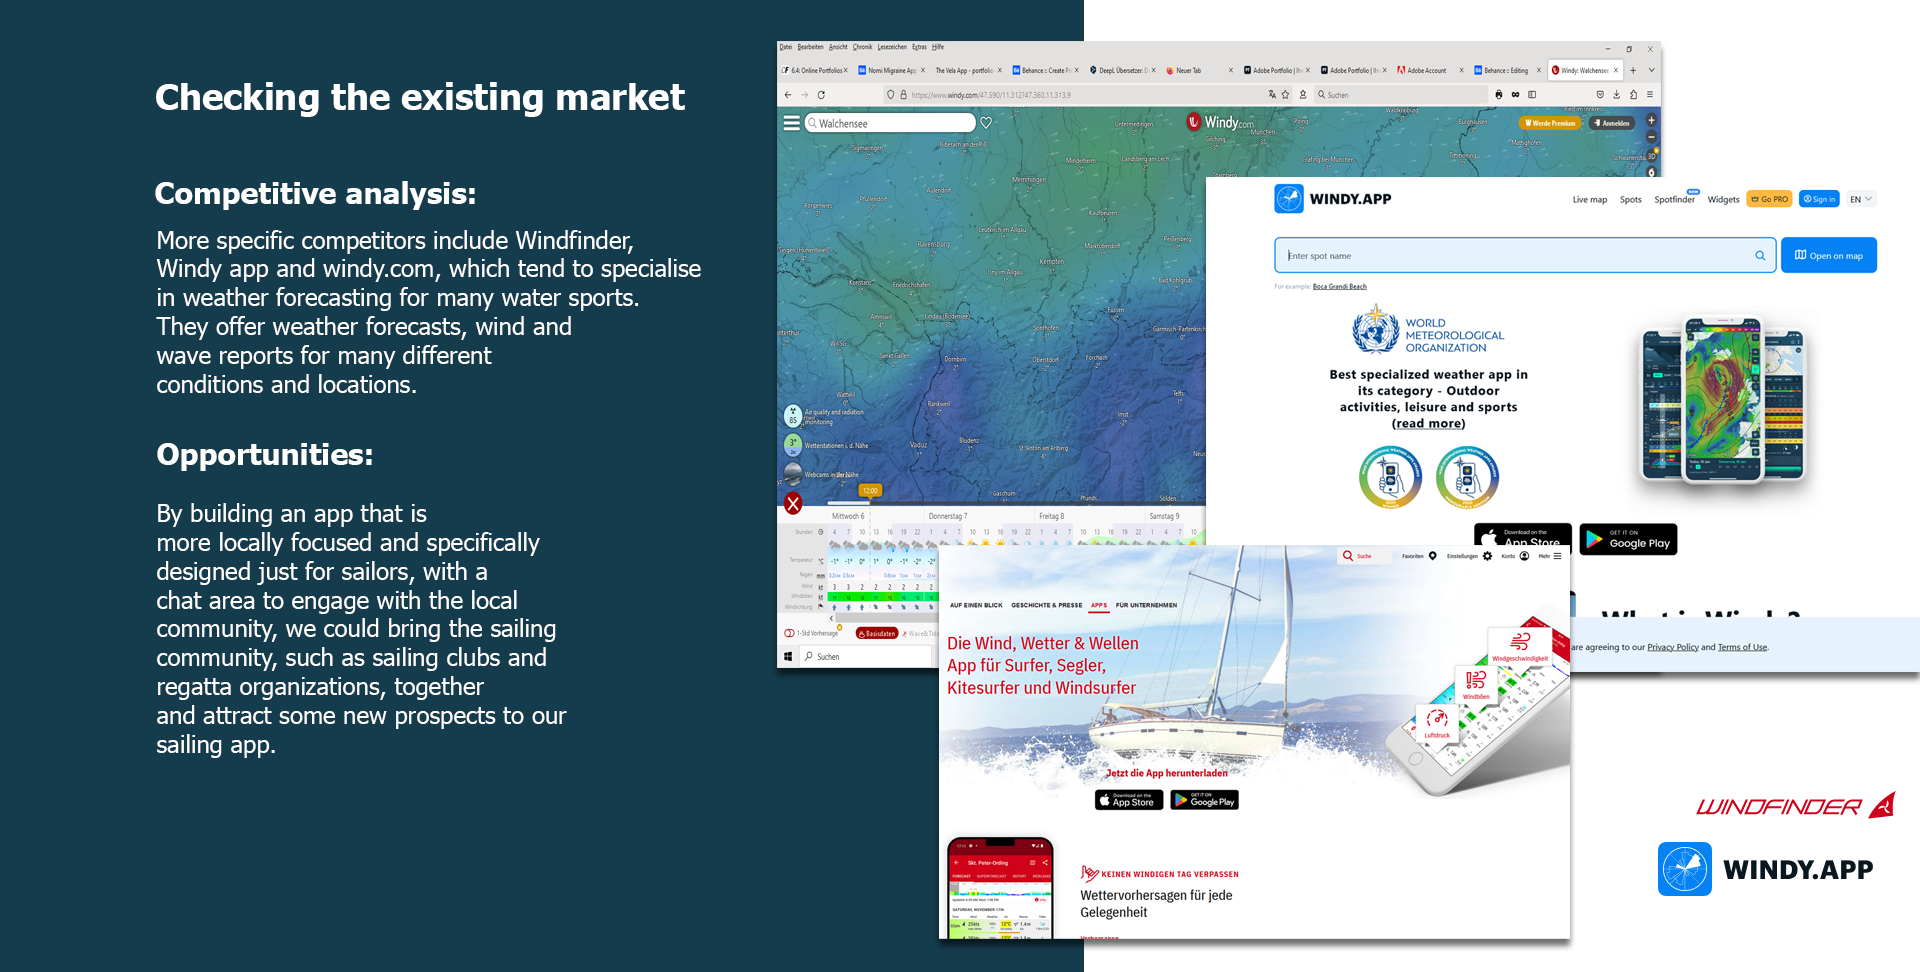
Task: Open Windfinder Einstellungen gear icon
Action: (1487, 556)
